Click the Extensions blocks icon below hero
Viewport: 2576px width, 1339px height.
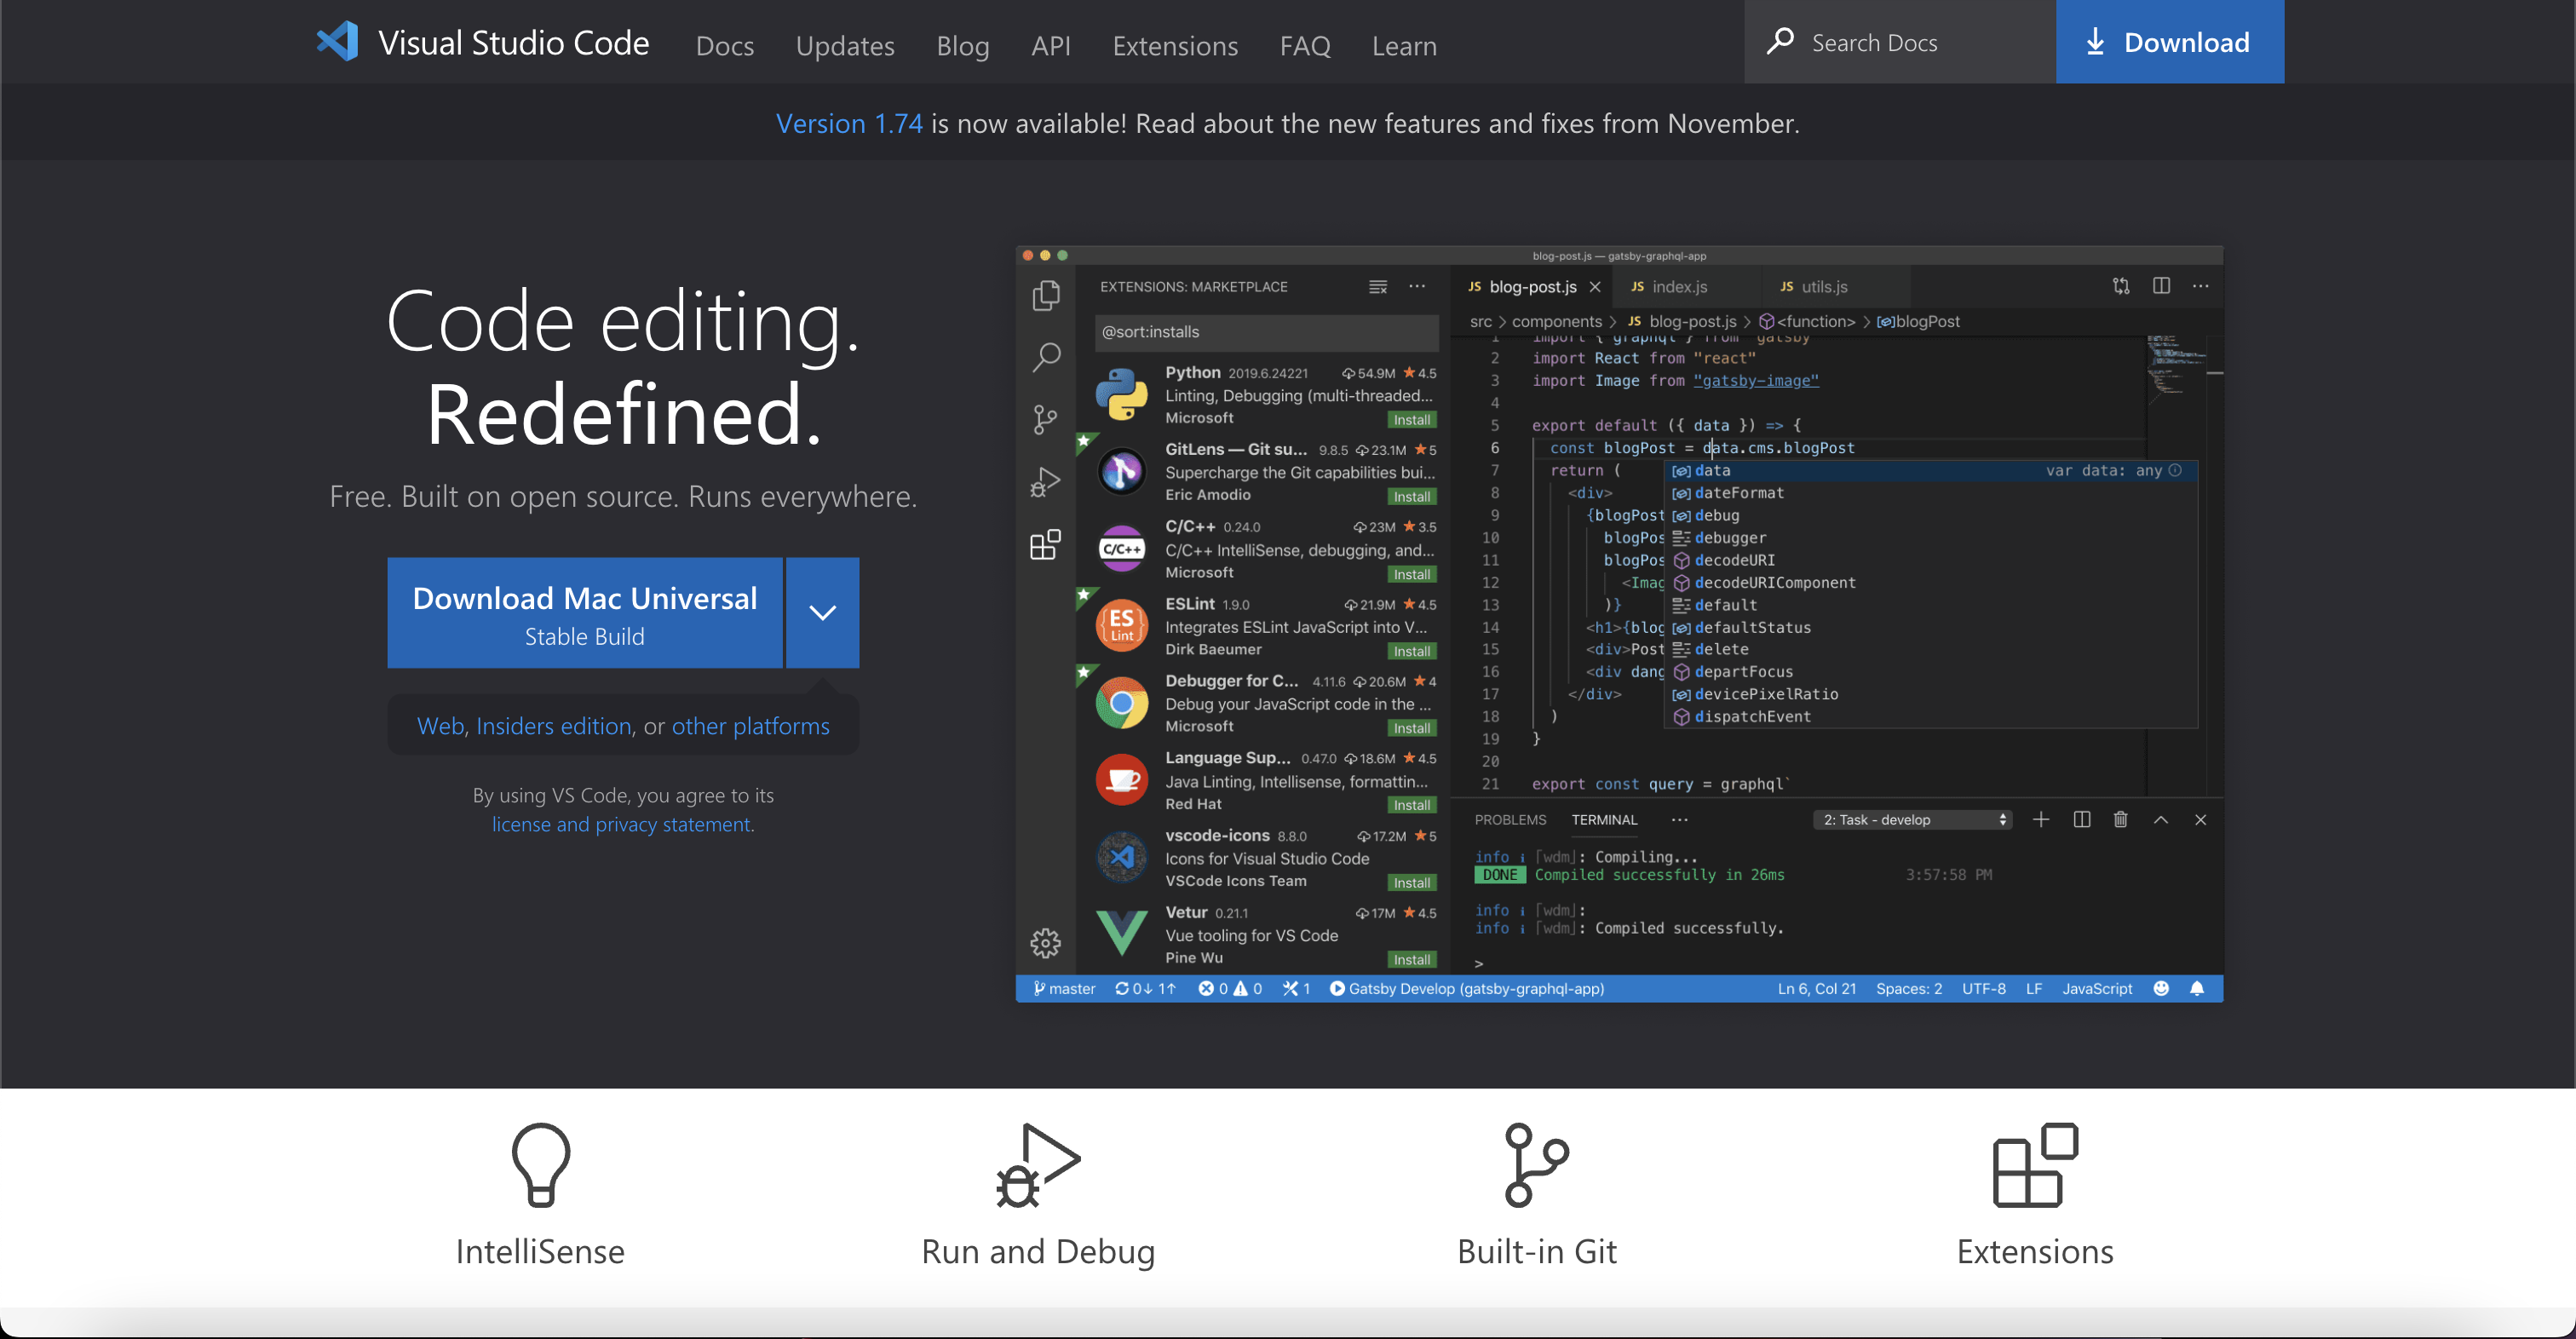2035,1164
